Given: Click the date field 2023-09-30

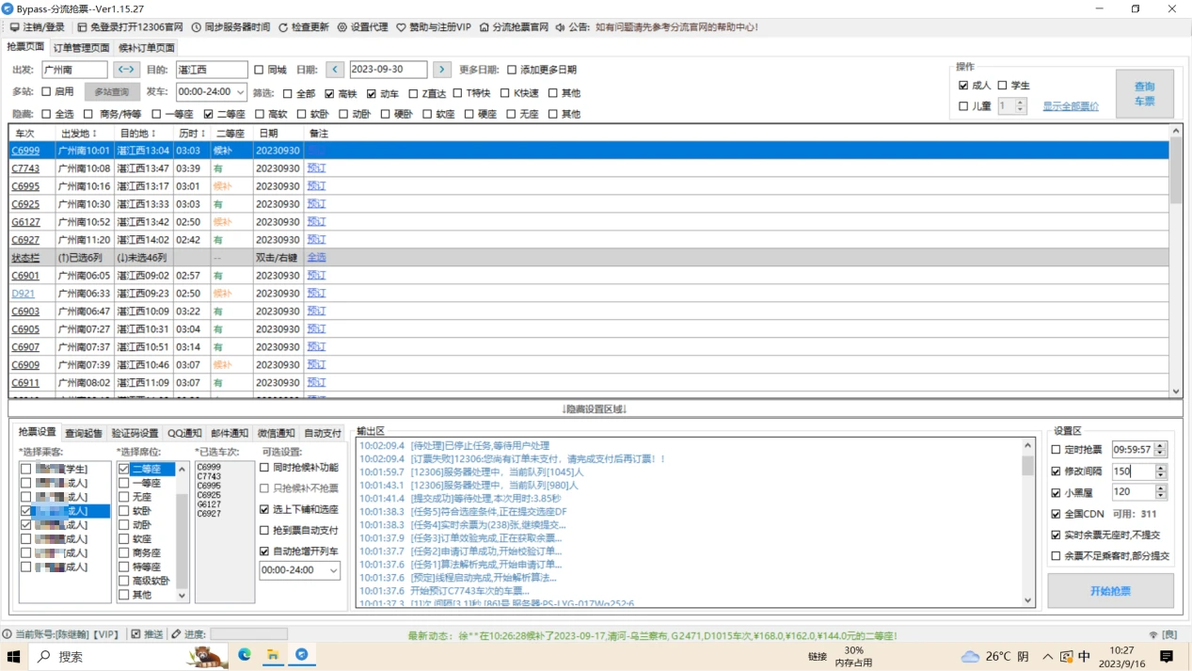Looking at the screenshot, I should pyautogui.click(x=388, y=69).
